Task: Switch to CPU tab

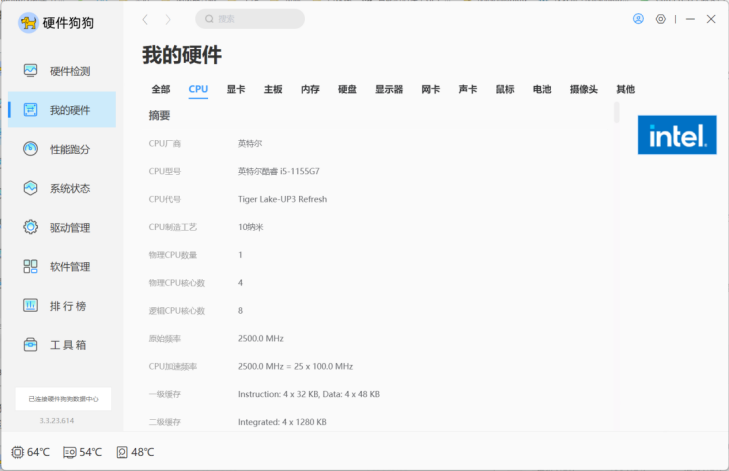Action: [198, 89]
